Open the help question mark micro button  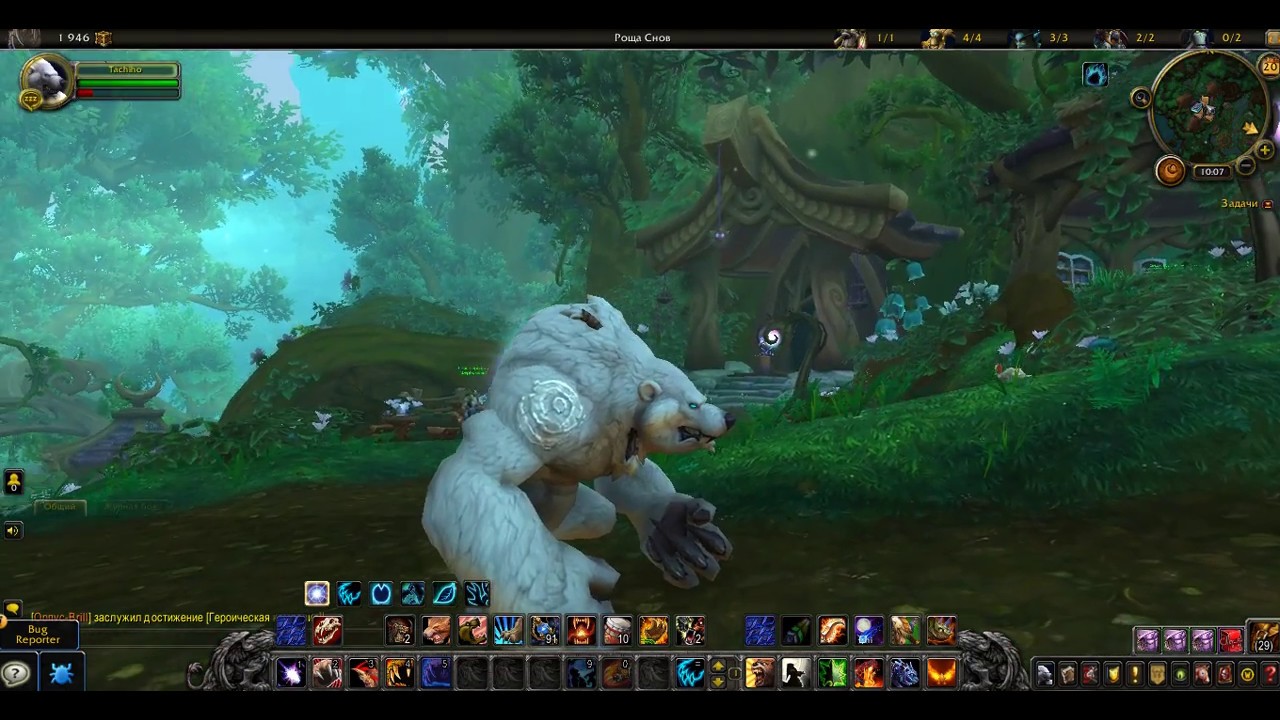click(x=1269, y=674)
